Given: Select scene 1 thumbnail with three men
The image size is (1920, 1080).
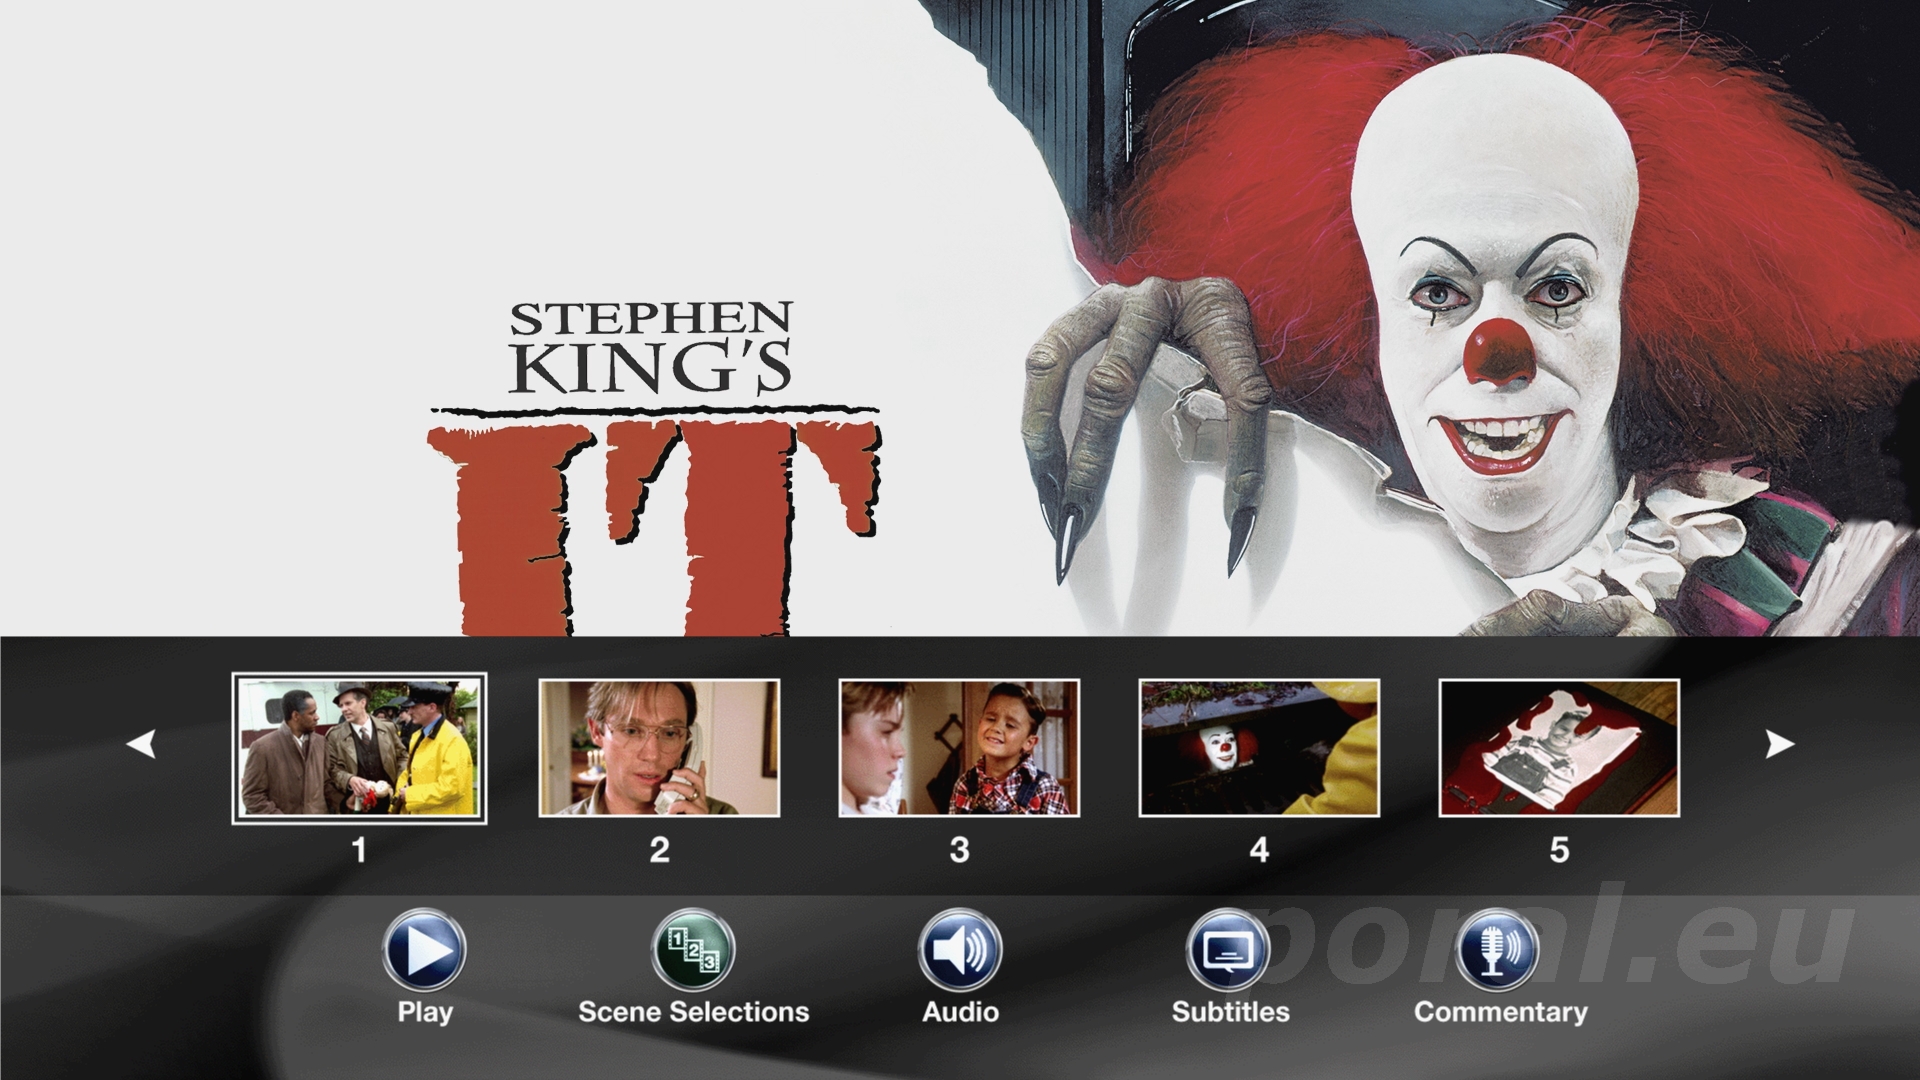Looking at the screenshot, I should pyautogui.click(x=359, y=748).
